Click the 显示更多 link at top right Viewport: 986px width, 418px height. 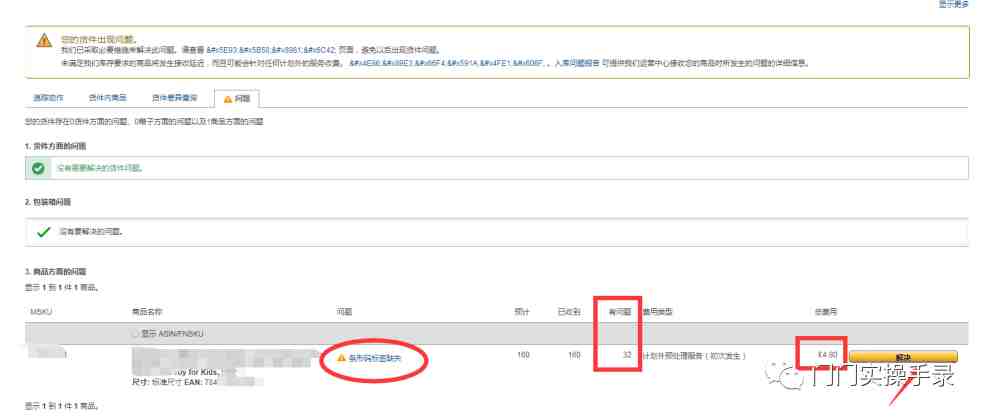point(954,4)
